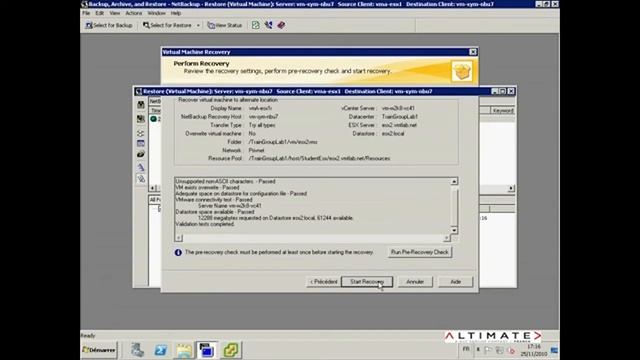Click the green circle icon in the backup list
Screen dimensions: 640x360
153,119
